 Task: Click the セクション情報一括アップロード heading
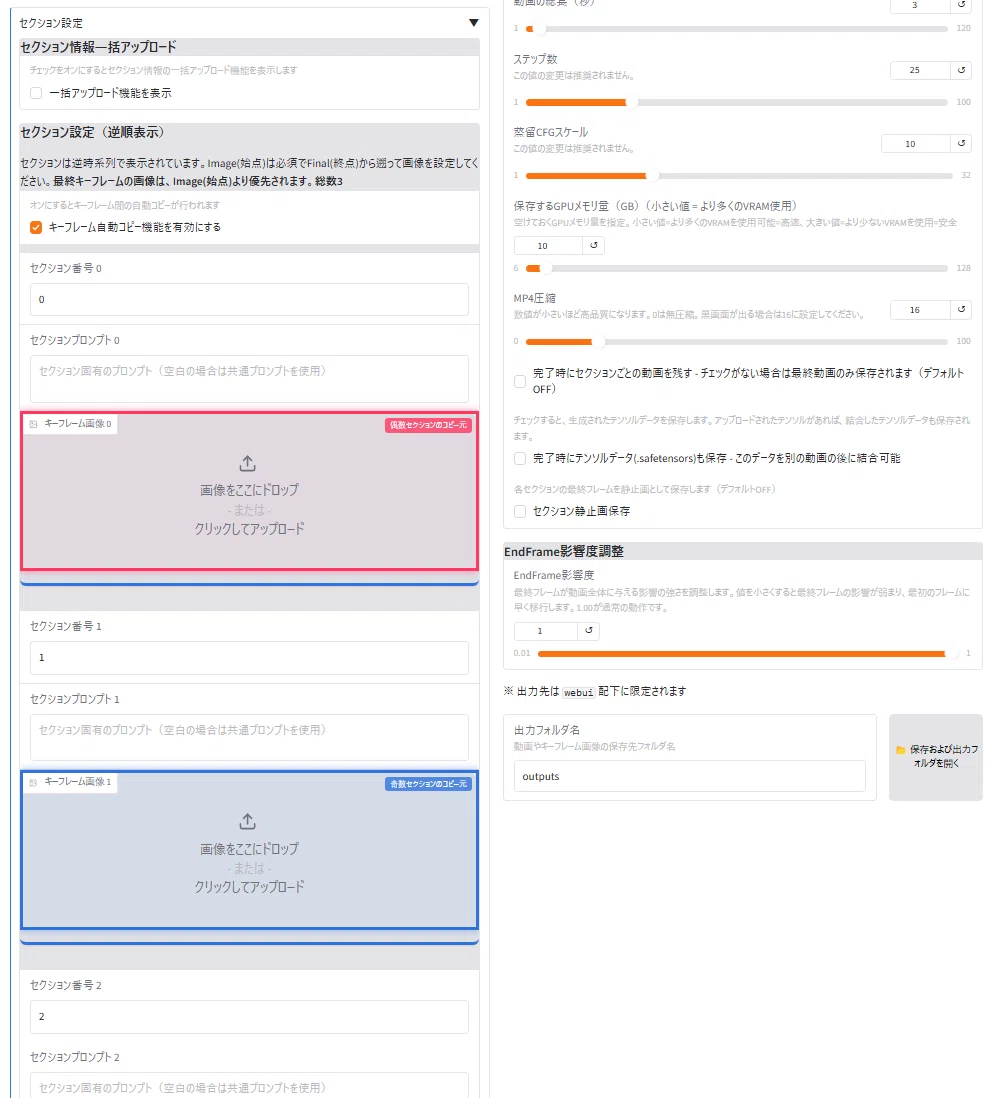pyautogui.click(x=98, y=47)
